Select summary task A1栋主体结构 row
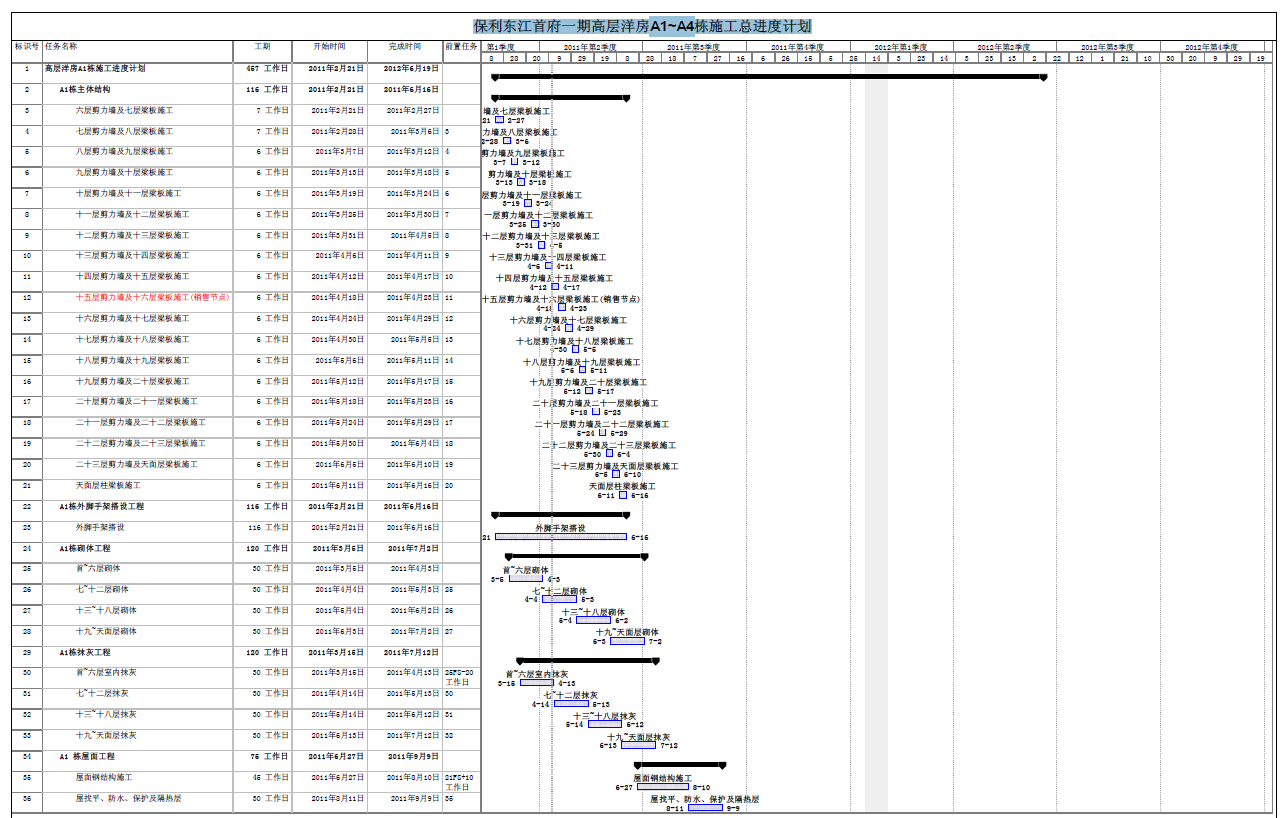Viewport: 1284px width, 818px height. coord(98,89)
